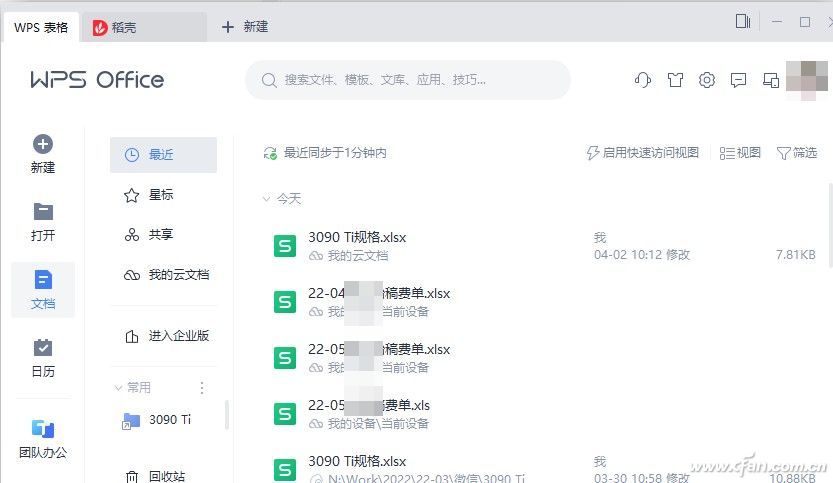Screen dimensions: 833x483
Task: Click the 新建 plus icon in sidebar
Action: click(42, 145)
